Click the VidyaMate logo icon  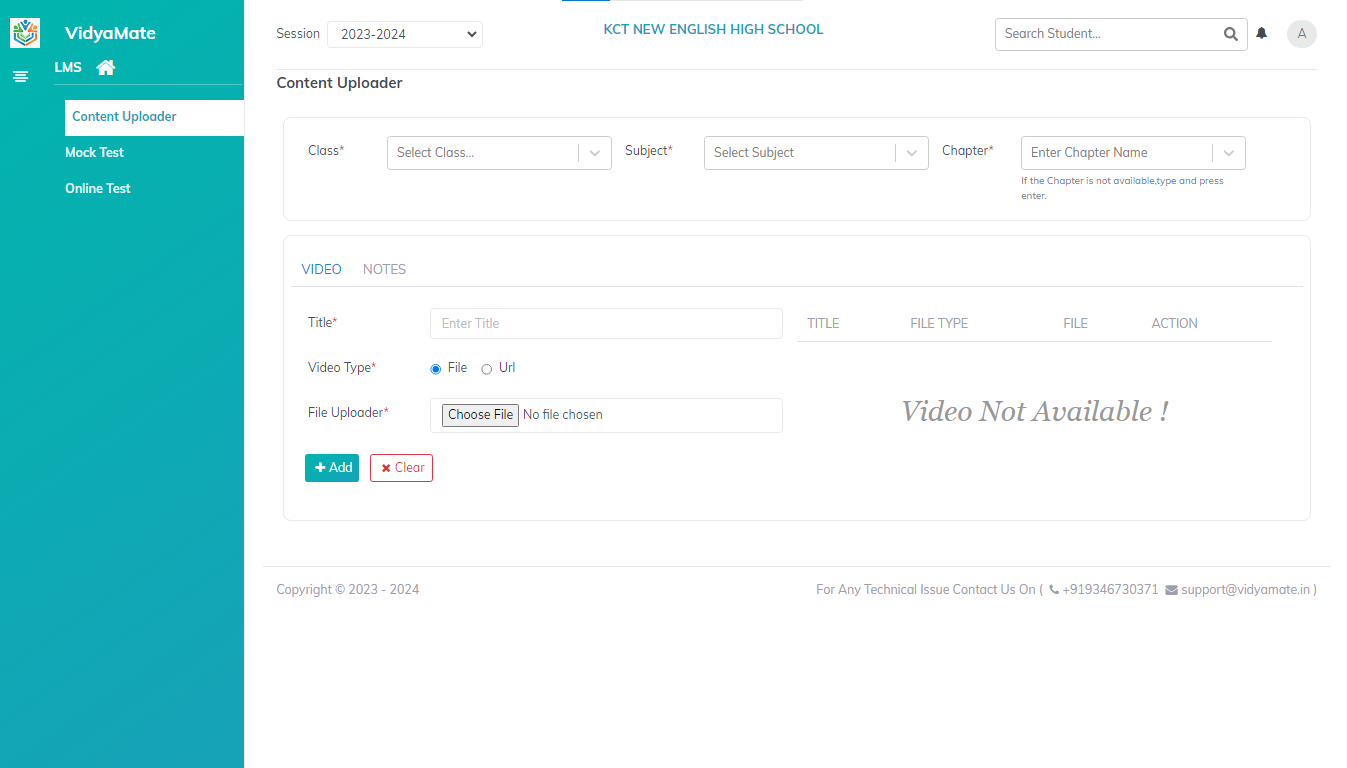click(x=25, y=33)
